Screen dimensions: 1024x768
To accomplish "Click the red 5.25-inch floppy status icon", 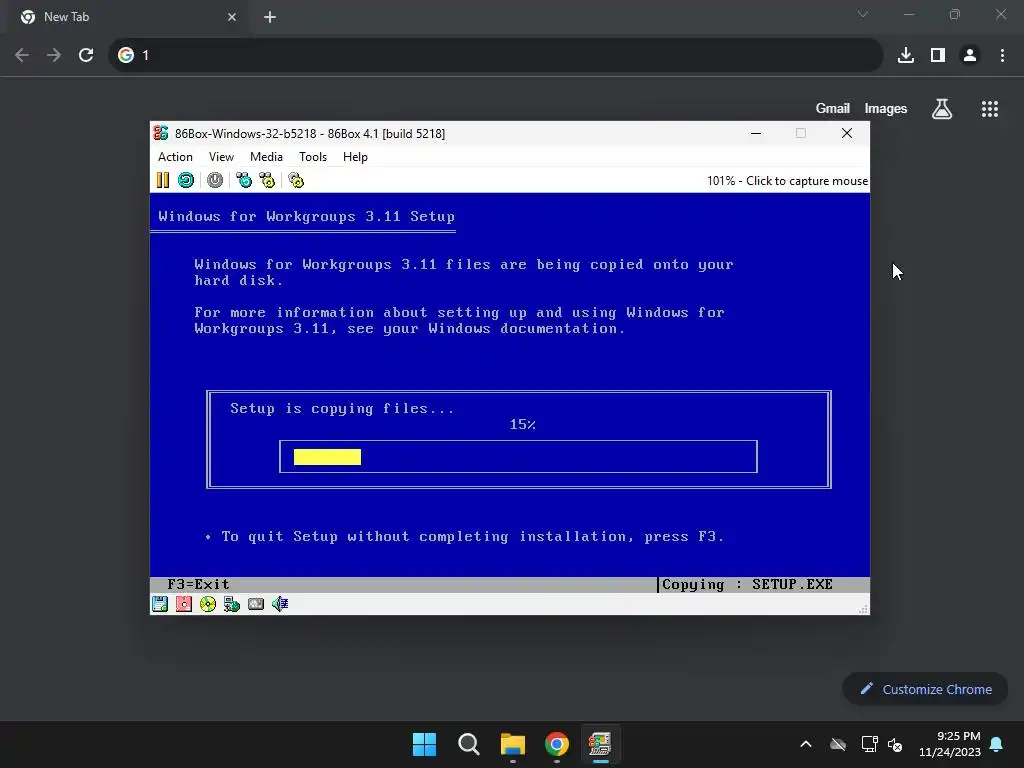I will [184, 604].
